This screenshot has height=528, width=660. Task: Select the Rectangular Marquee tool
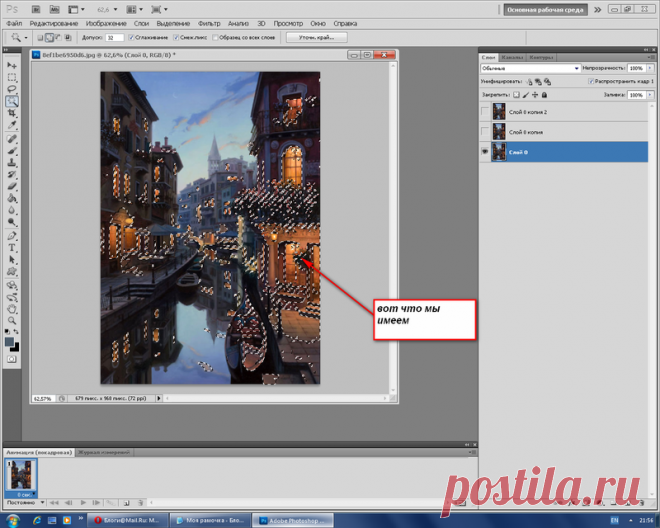(12, 77)
